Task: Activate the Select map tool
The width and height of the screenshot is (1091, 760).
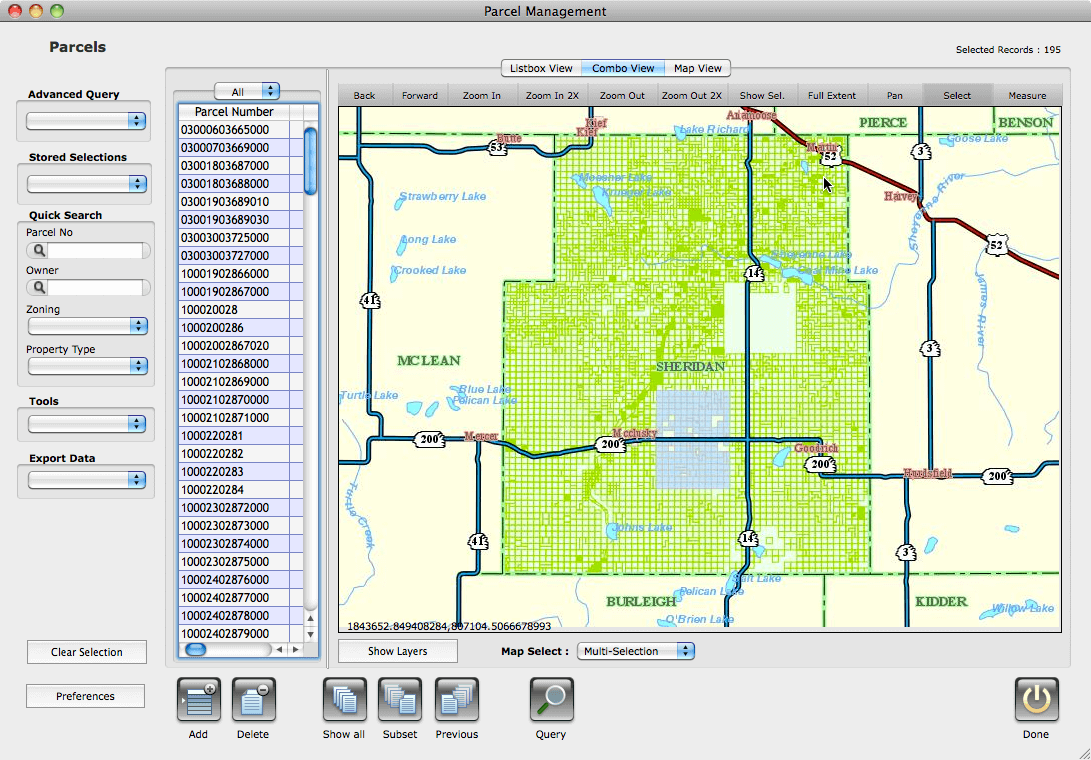Action: coord(957,95)
